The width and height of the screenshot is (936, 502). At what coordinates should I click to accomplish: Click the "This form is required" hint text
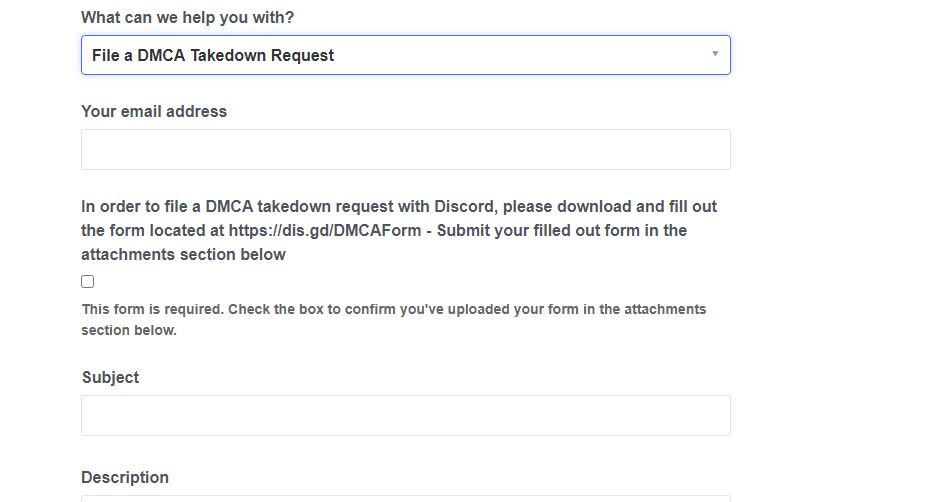pyautogui.click(x=152, y=310)
